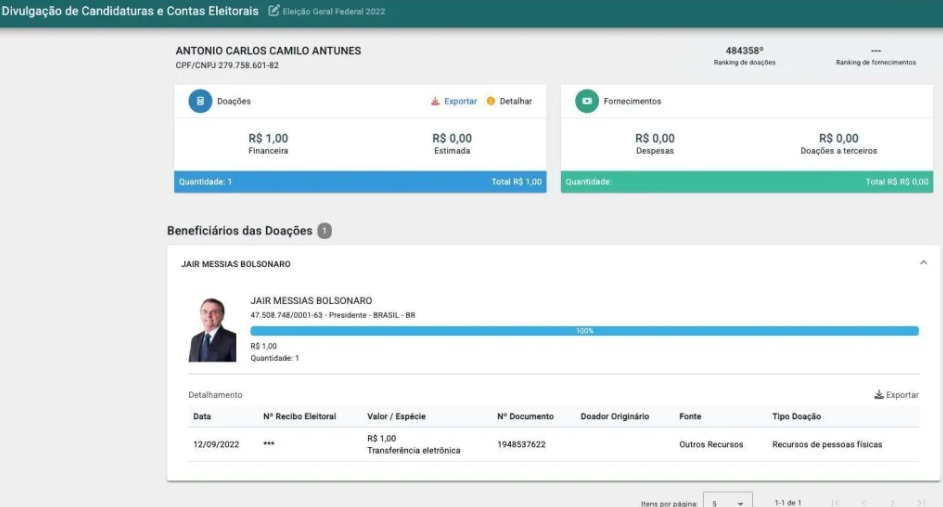
Task: Click the Outros Recursos cell
Action: click(x=711, y=444)
